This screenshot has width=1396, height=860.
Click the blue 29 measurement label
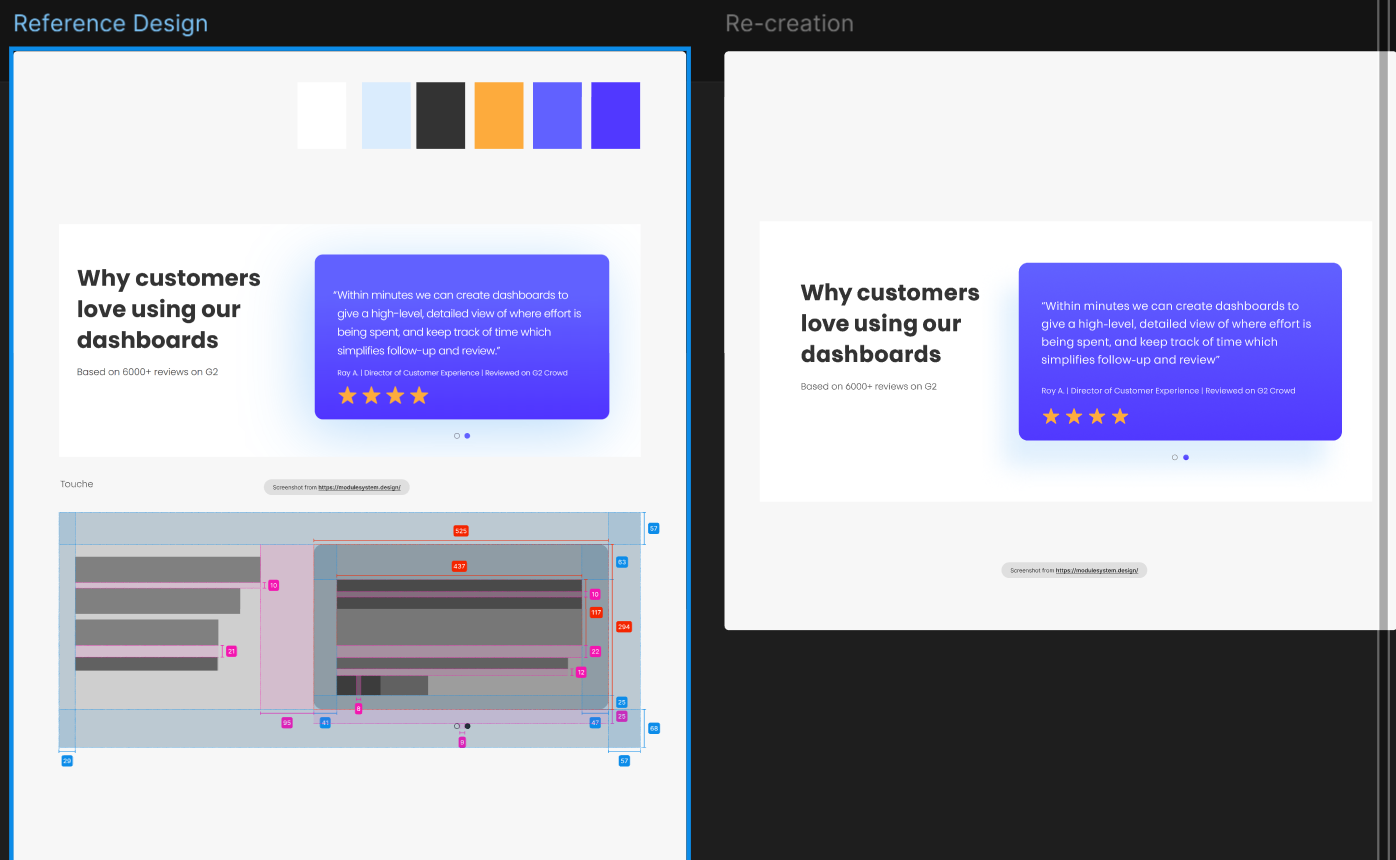[67, 761]
